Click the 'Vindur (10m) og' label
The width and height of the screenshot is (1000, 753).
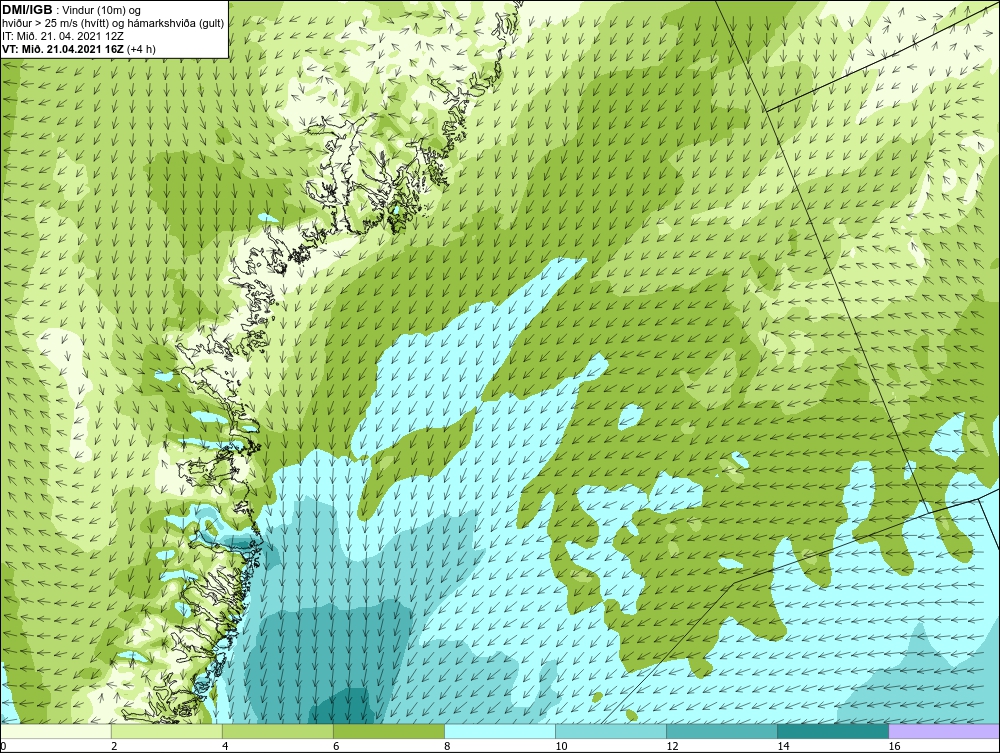103,10
